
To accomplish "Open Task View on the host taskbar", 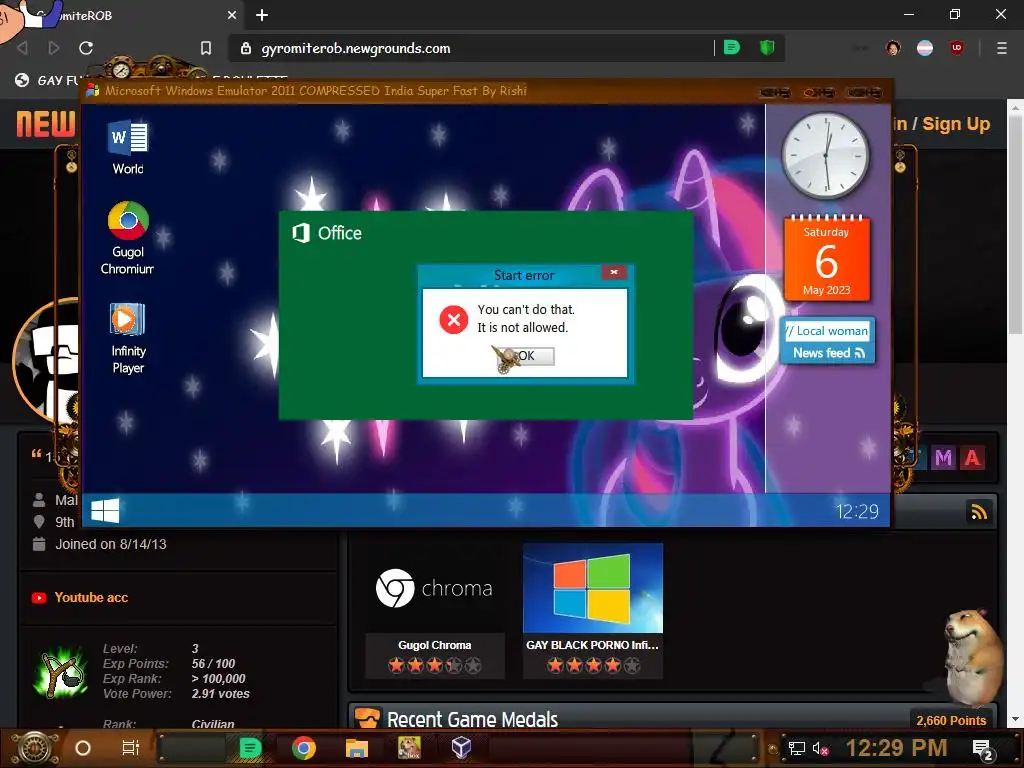I will coord(131,748).
